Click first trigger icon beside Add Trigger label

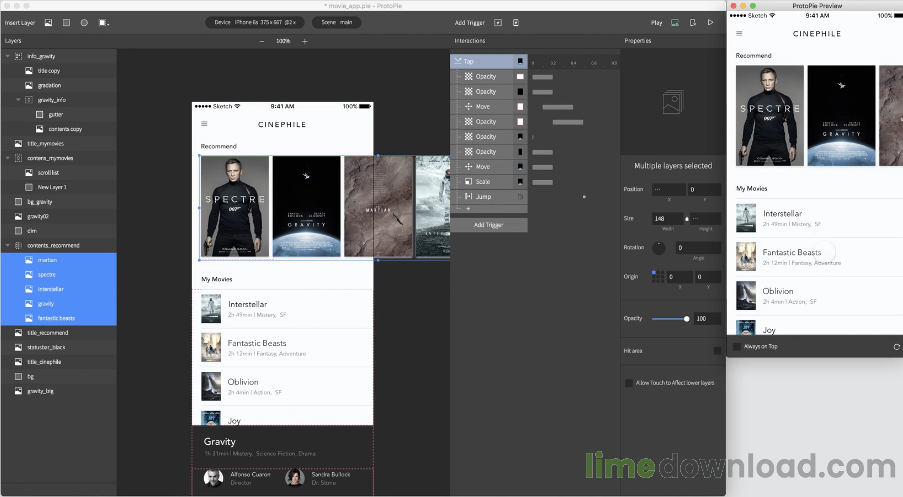point(498,22)
